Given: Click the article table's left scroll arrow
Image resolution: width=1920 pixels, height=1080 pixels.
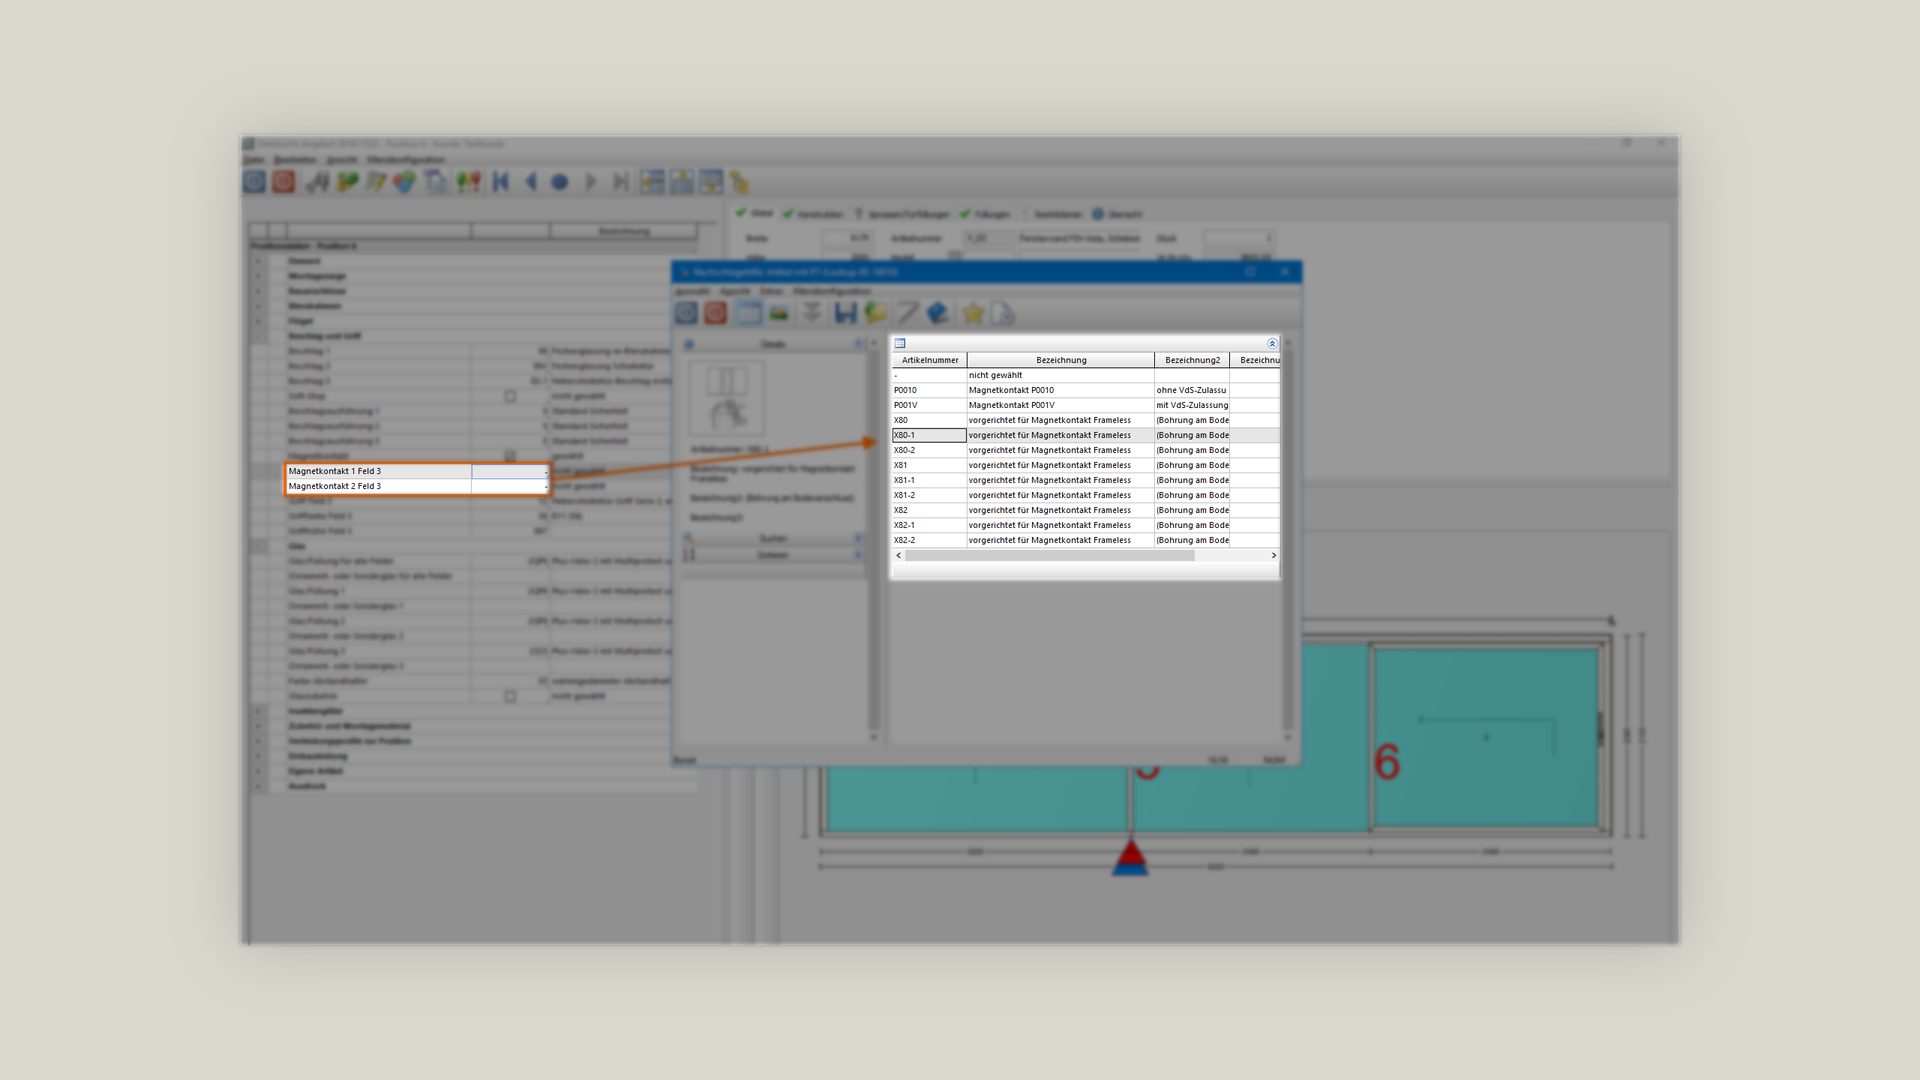Looking at the screenshot, I should [x=898, y=555].
